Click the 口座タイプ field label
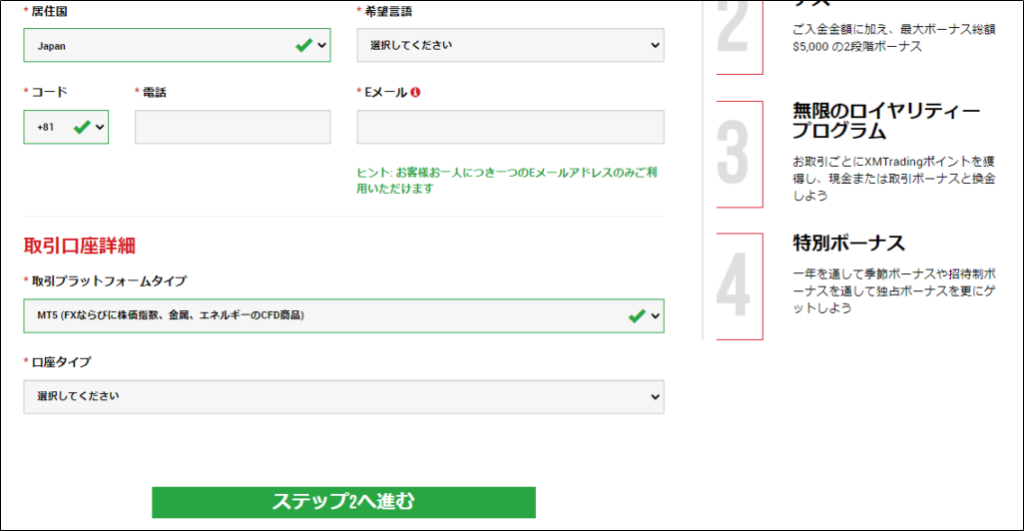The width and height of the screenshot is (1024, 531). pos(61,362)
